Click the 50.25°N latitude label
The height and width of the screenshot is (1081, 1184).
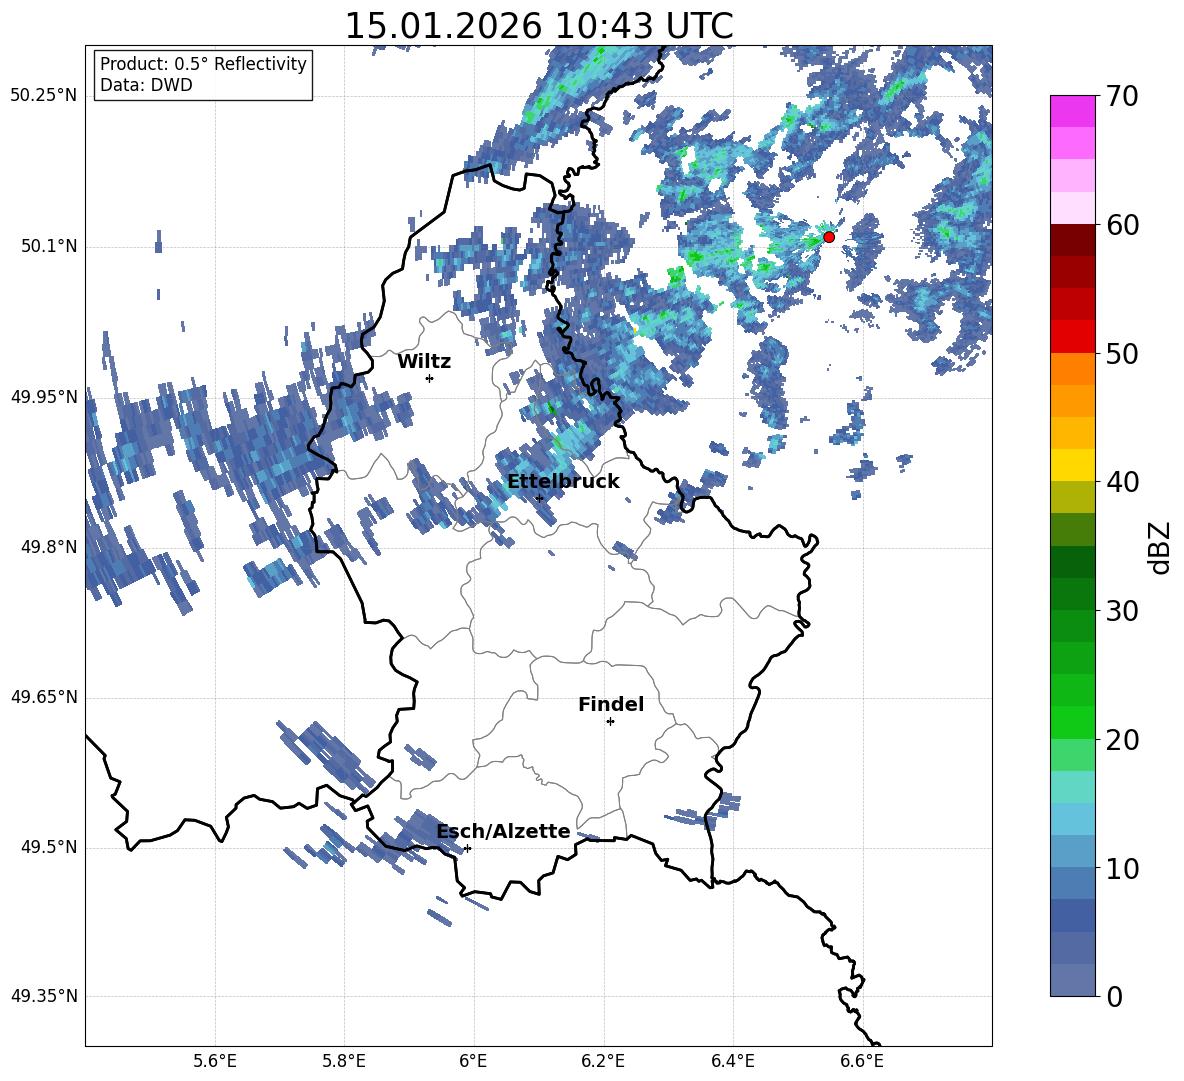[x=44, y=96]
